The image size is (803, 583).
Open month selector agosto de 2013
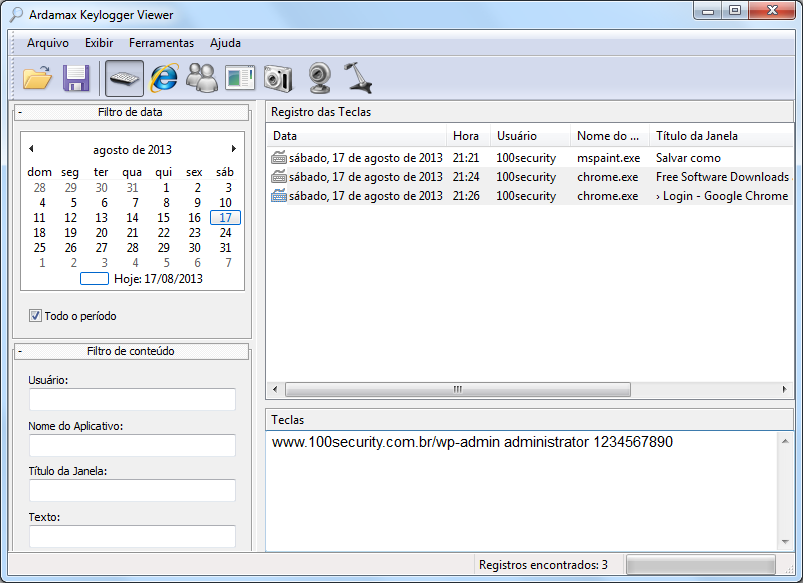point(132,150)
